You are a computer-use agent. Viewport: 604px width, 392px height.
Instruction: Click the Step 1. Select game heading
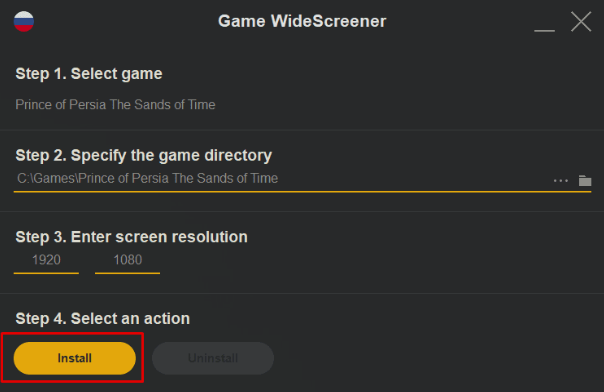click(x=89, y=74)
